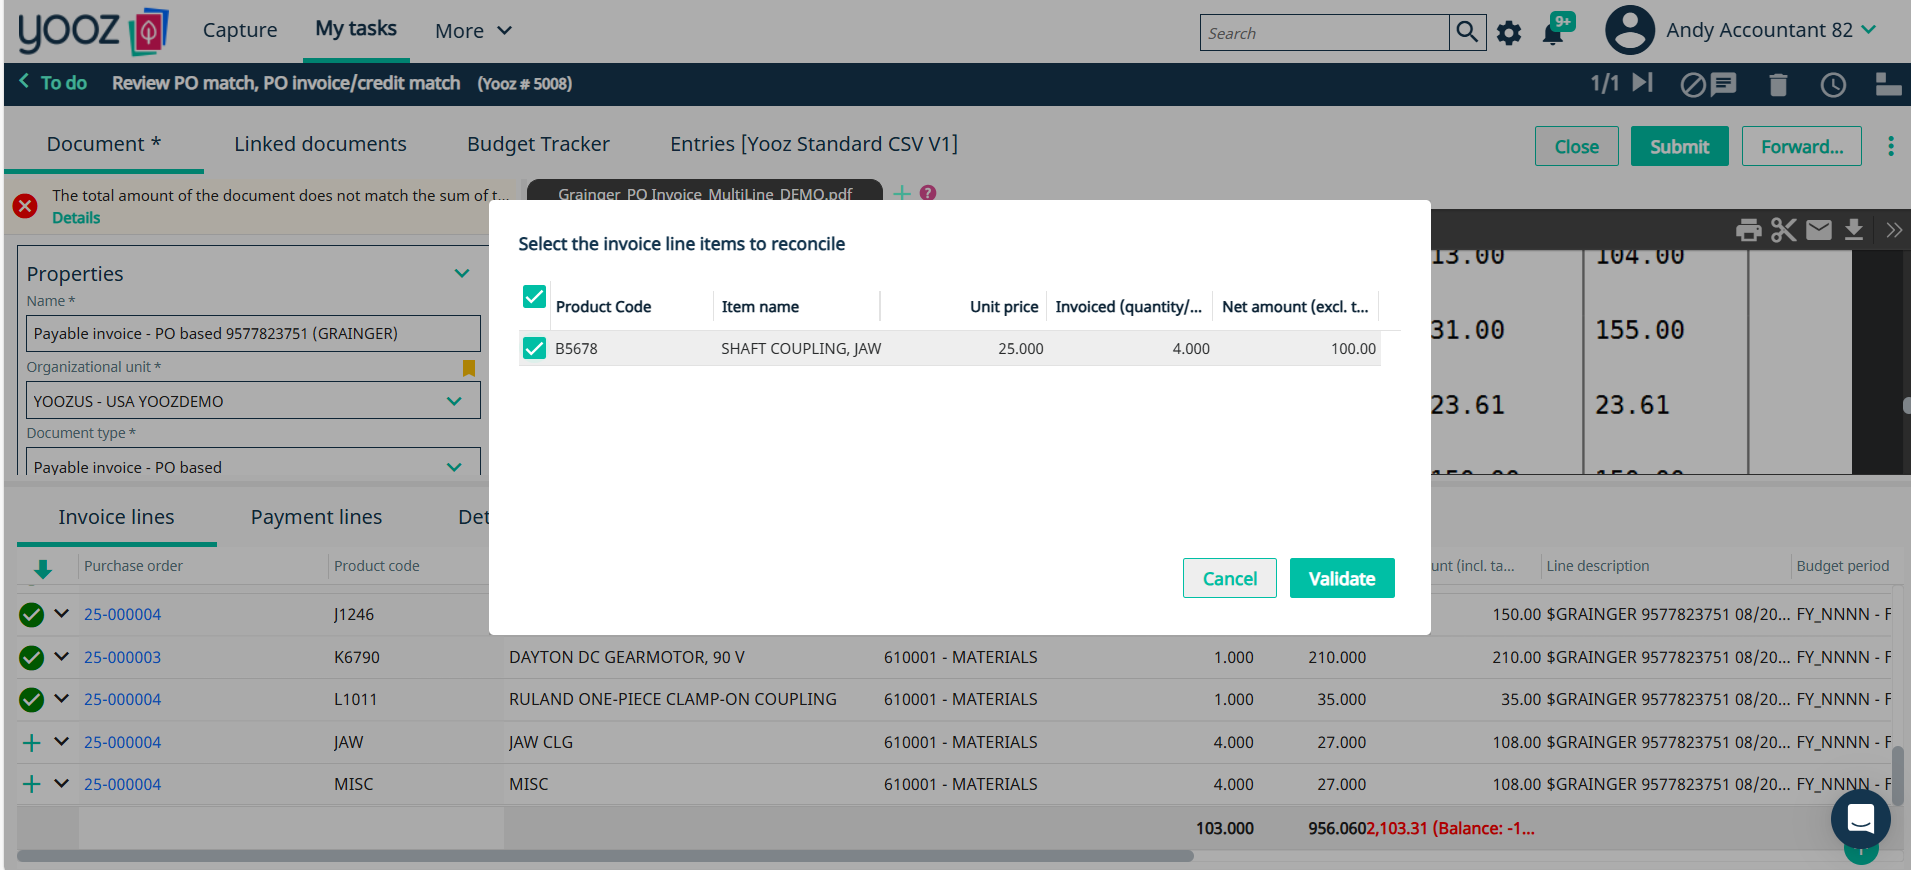Open the Document type dropdown
Image resolution: width=1911 pixels, height=870 pixels.
[x=454, y=467]
